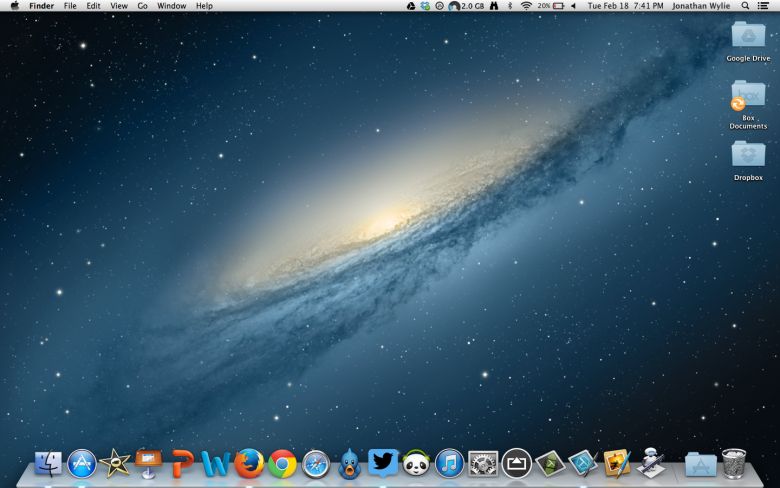The width and height of the screenshot is (780, 488).
Task: Launch the App Store from the dock
Action: [82, 463]
